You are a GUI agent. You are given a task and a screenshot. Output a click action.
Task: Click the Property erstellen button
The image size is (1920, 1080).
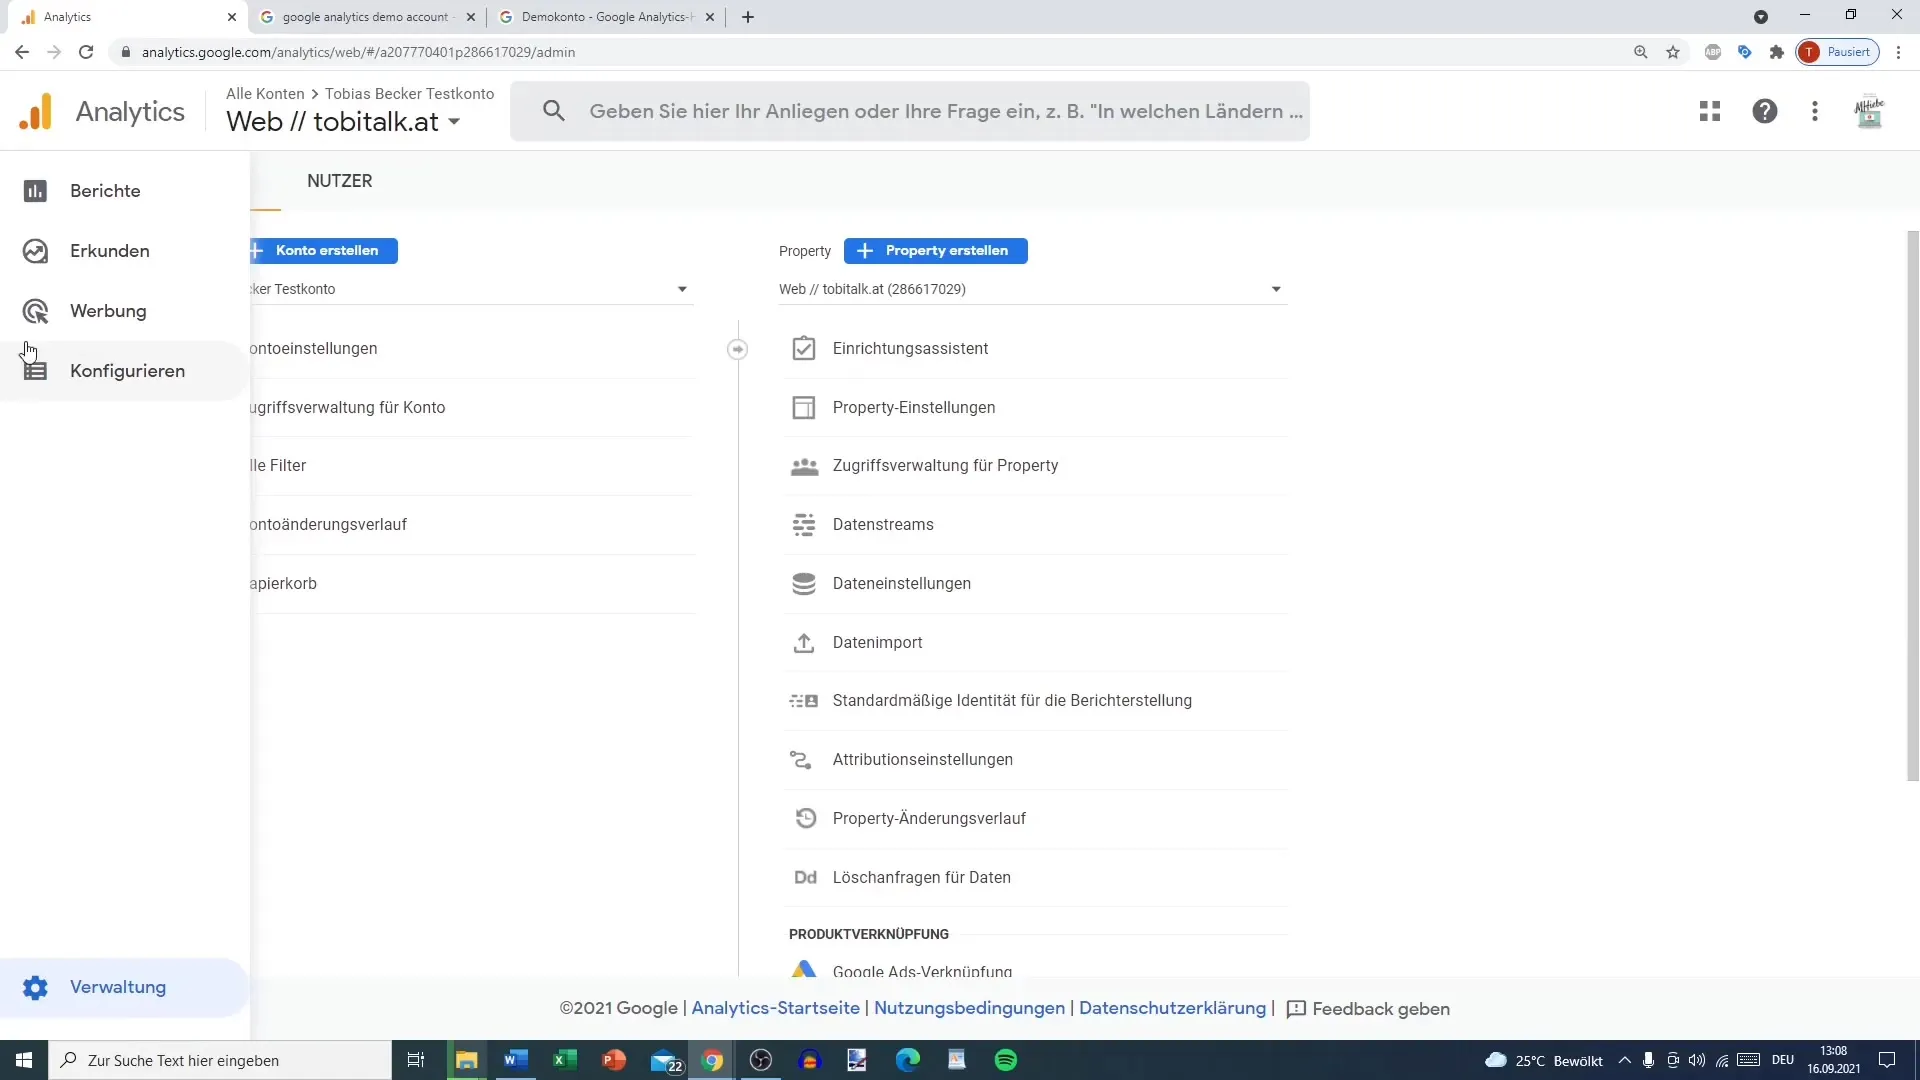935,251
